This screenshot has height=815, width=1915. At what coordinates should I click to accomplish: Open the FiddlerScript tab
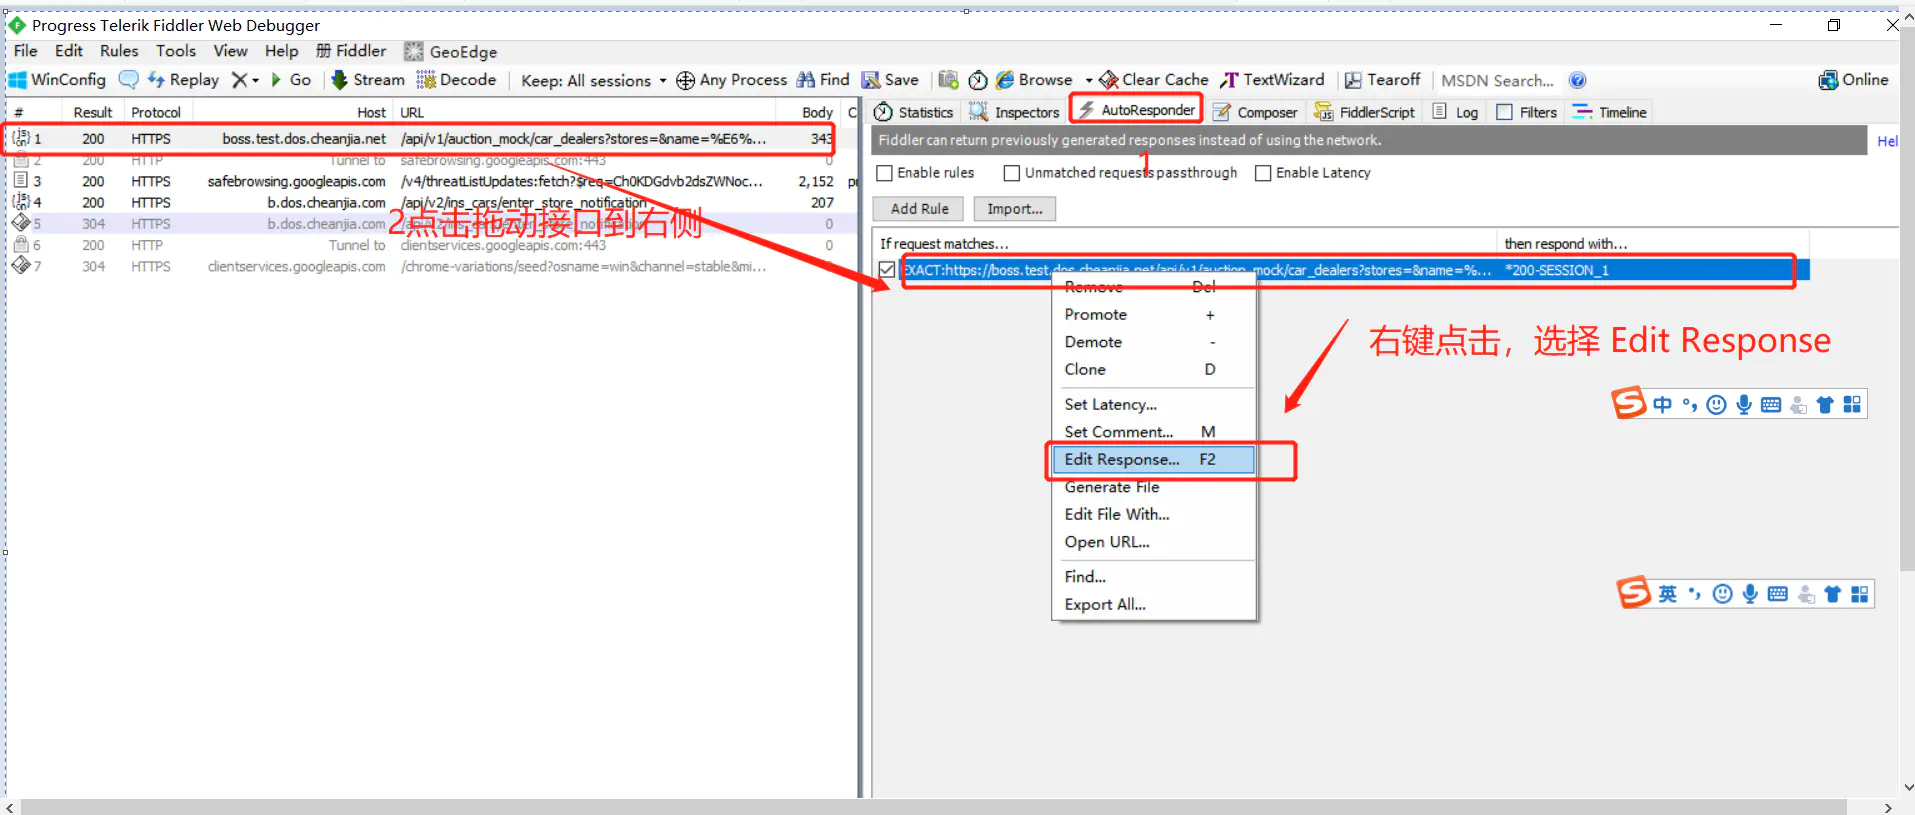click(x=1365, y=112)
